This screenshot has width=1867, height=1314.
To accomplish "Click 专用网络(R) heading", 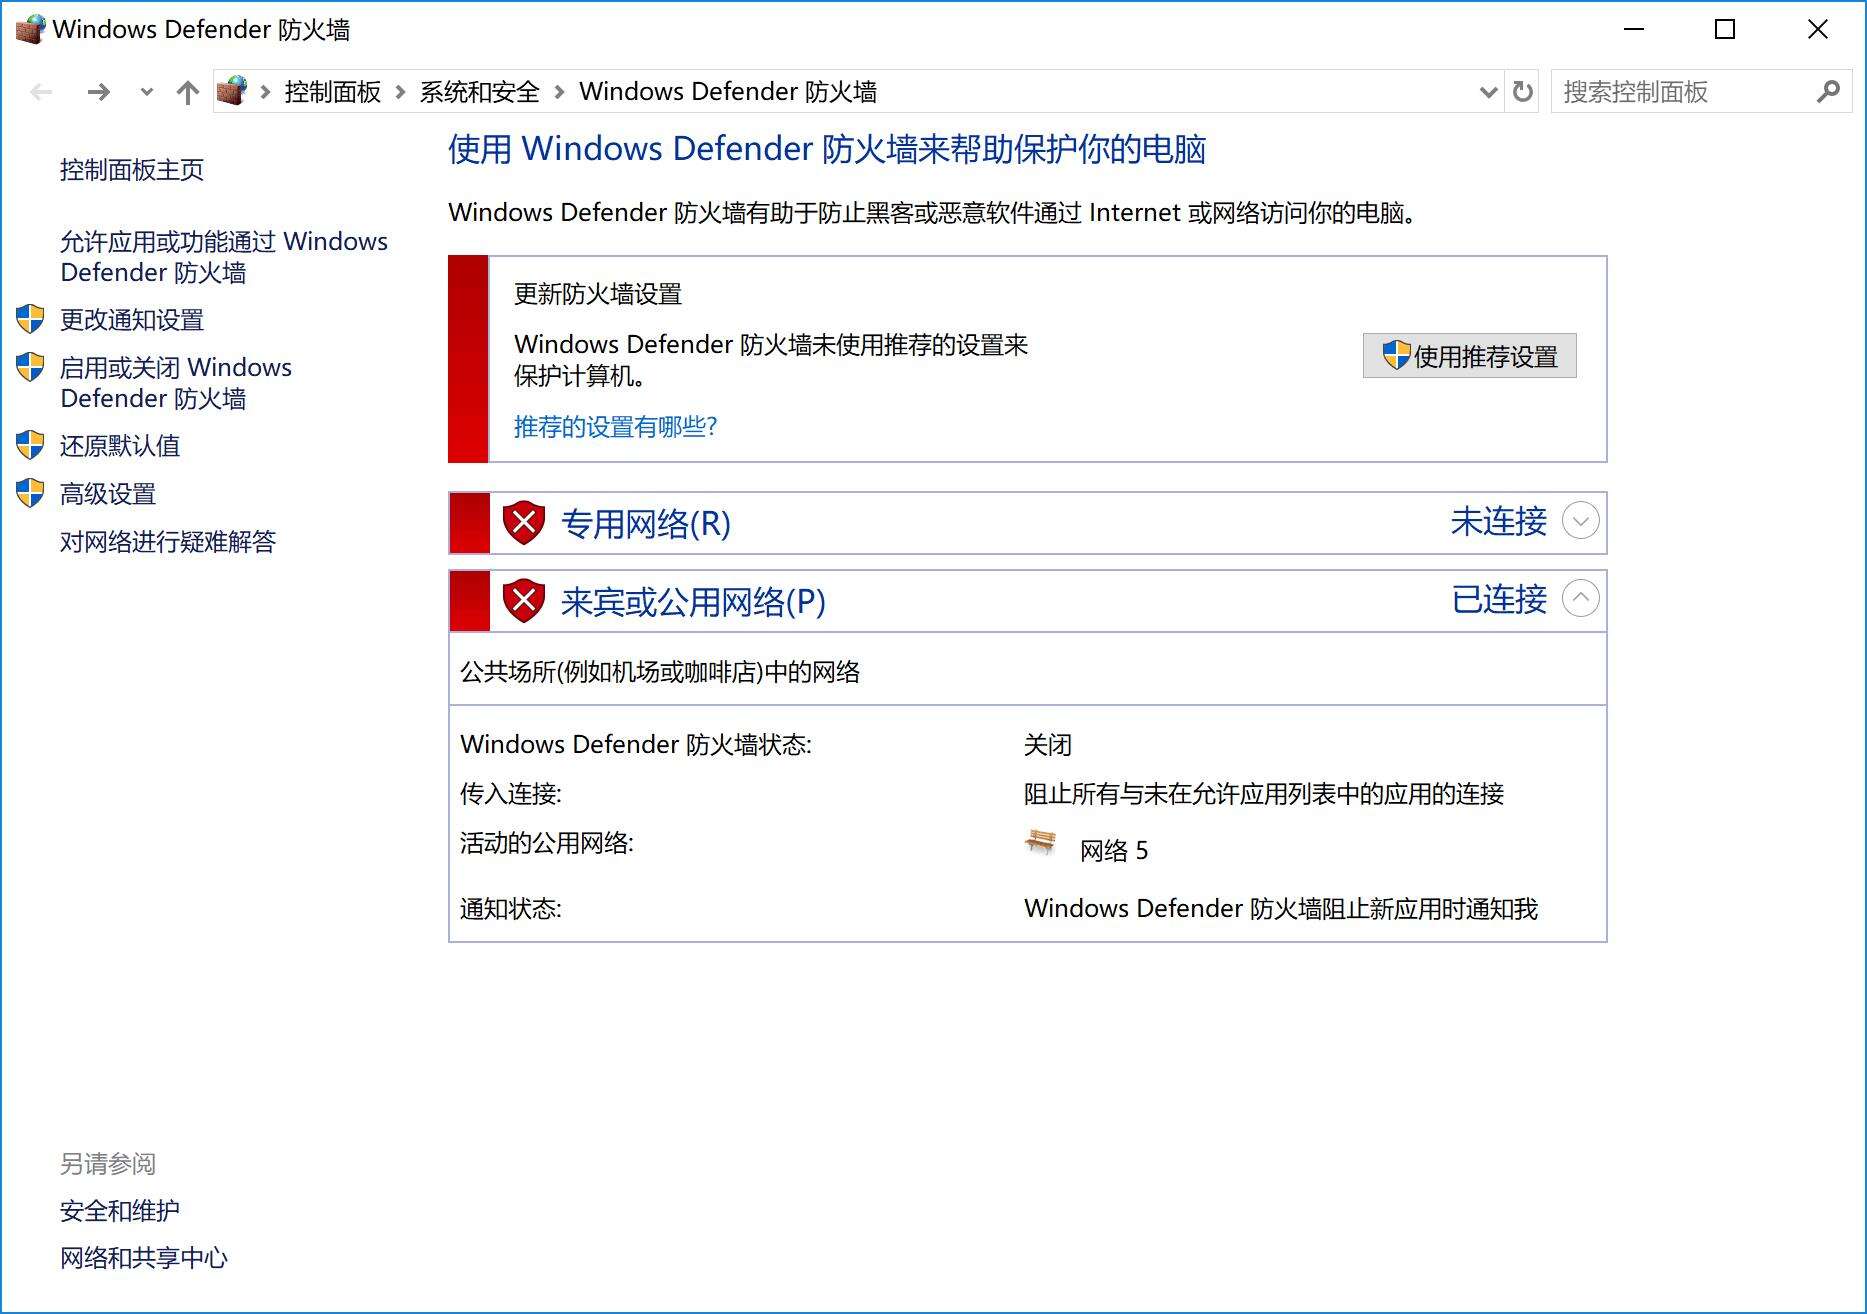I will 646,524.
